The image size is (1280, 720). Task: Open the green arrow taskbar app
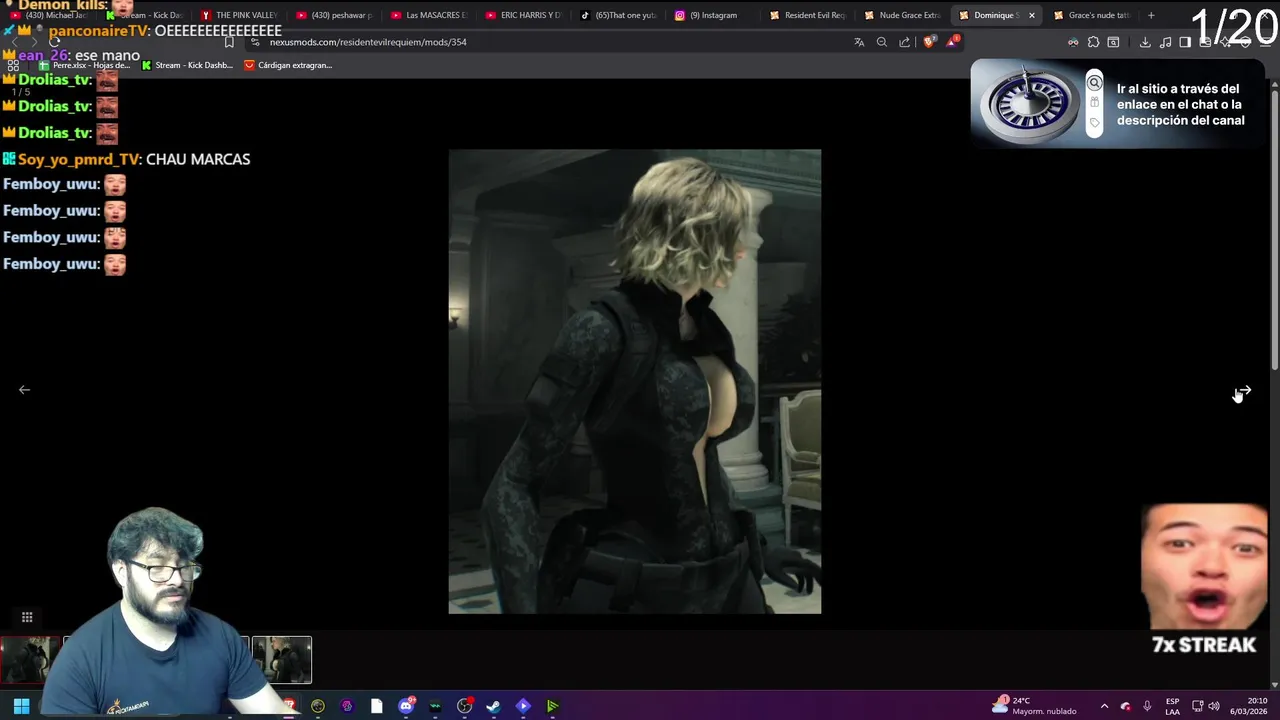[552, 706]
